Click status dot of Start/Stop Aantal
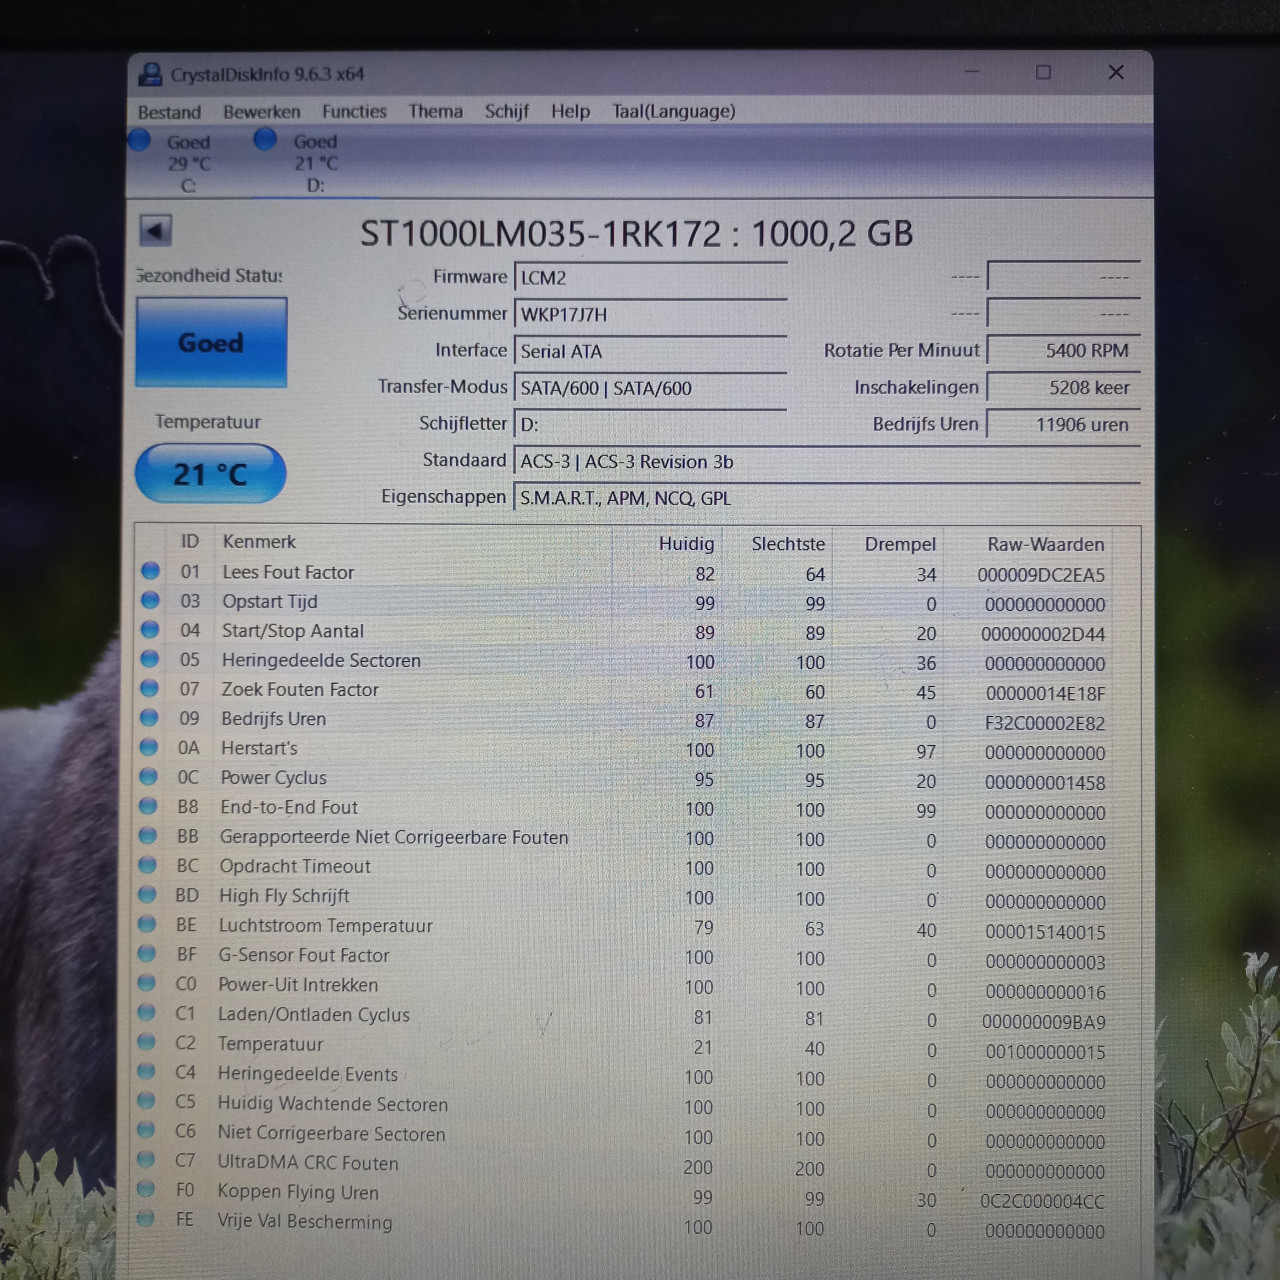 [150, 630]
